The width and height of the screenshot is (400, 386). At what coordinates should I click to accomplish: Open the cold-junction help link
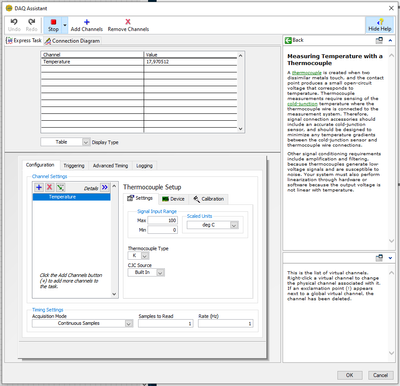pyautogui.click(x=302, y=104)
